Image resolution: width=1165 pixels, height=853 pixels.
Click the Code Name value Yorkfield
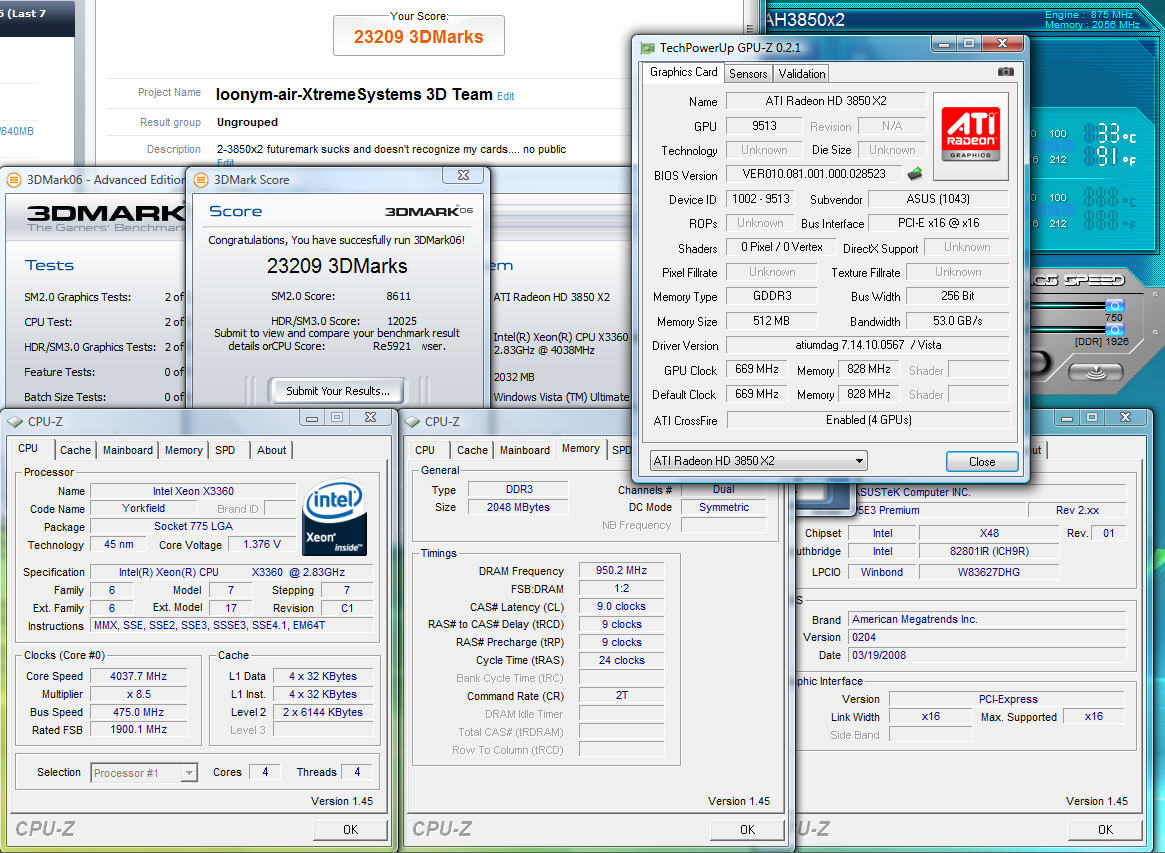pos(143,508)
